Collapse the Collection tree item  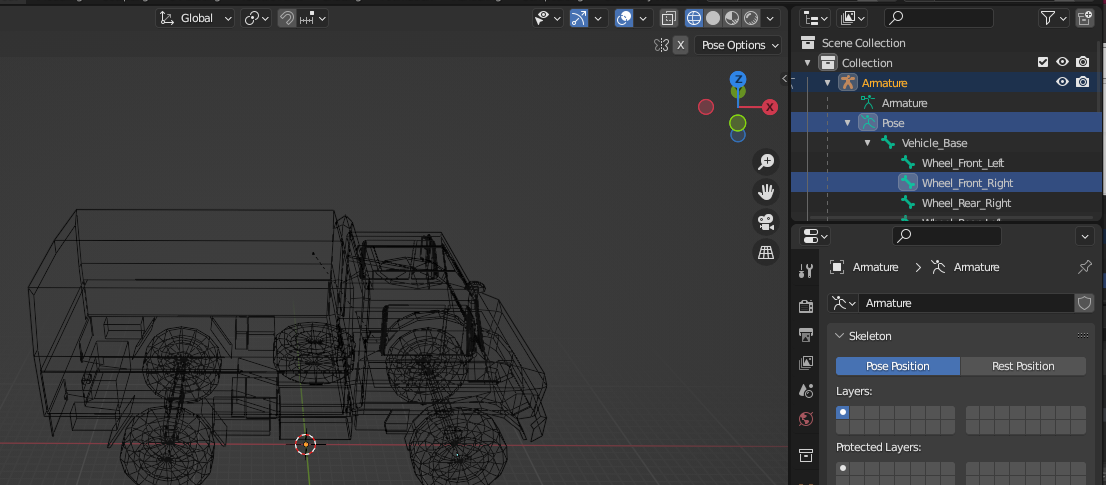pos(808,63)
